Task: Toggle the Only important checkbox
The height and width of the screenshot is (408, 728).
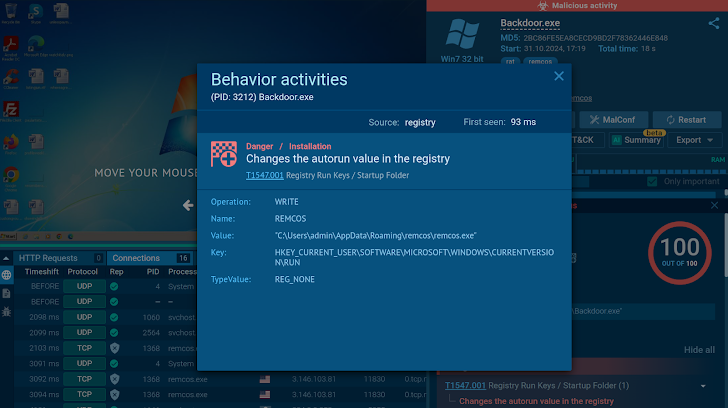Action: [653, 181]
